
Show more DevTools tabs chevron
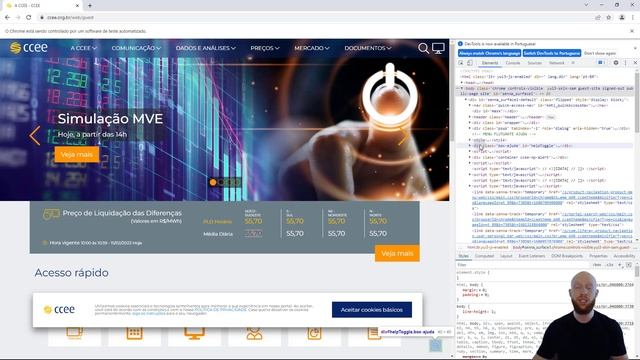click(573, 63)
